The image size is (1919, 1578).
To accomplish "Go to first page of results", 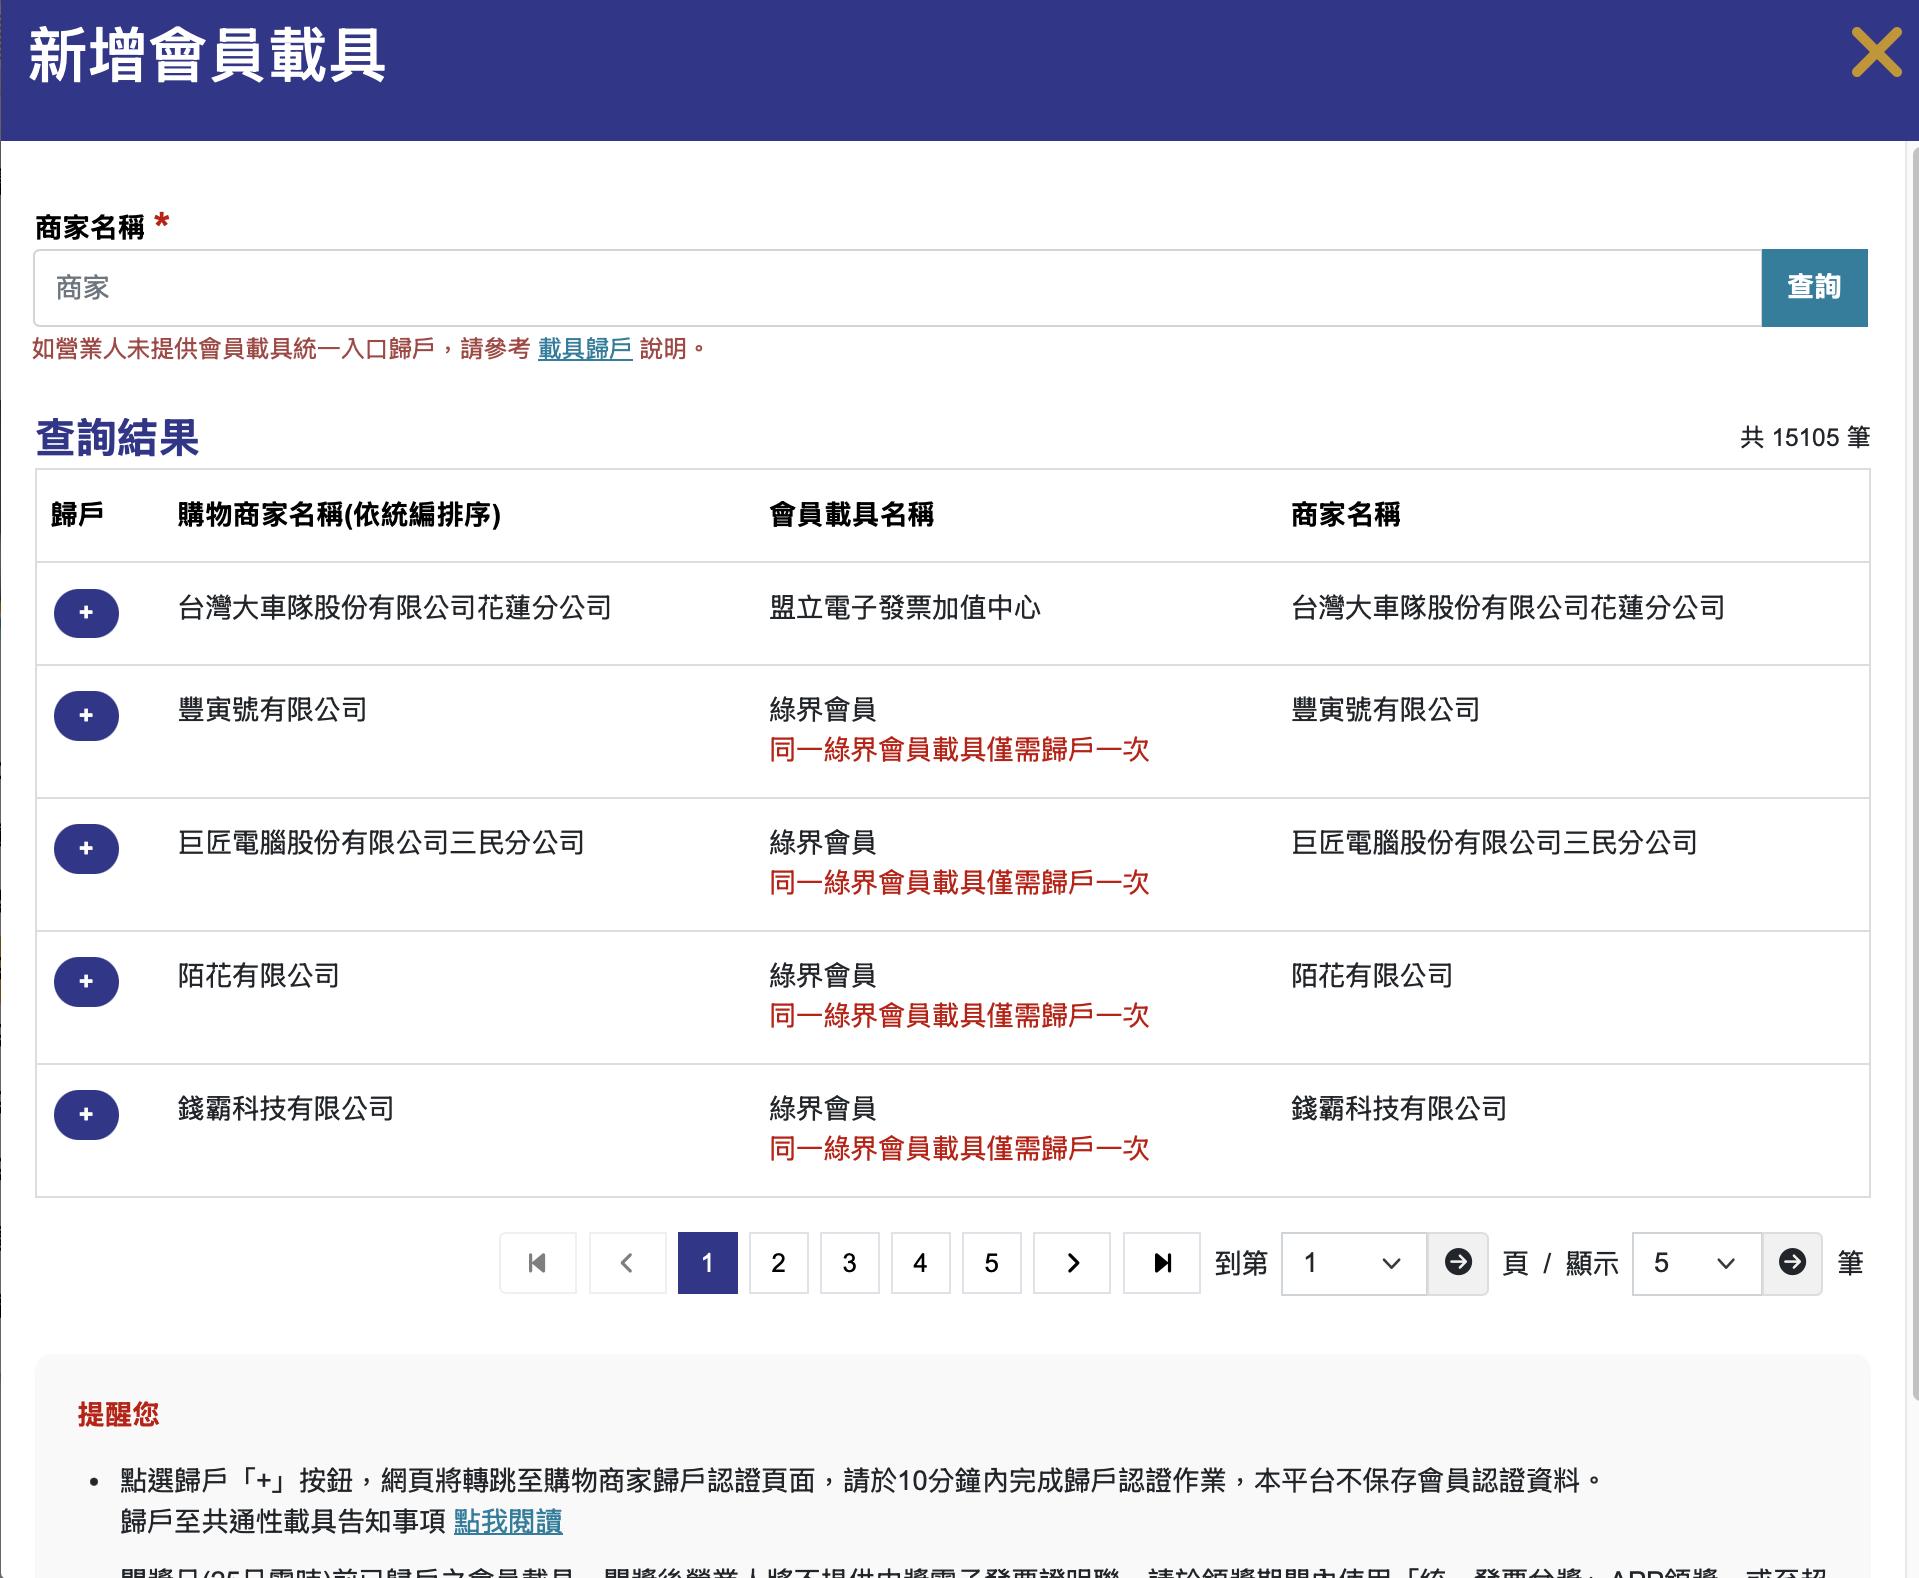I will (x=538, y=1263).
